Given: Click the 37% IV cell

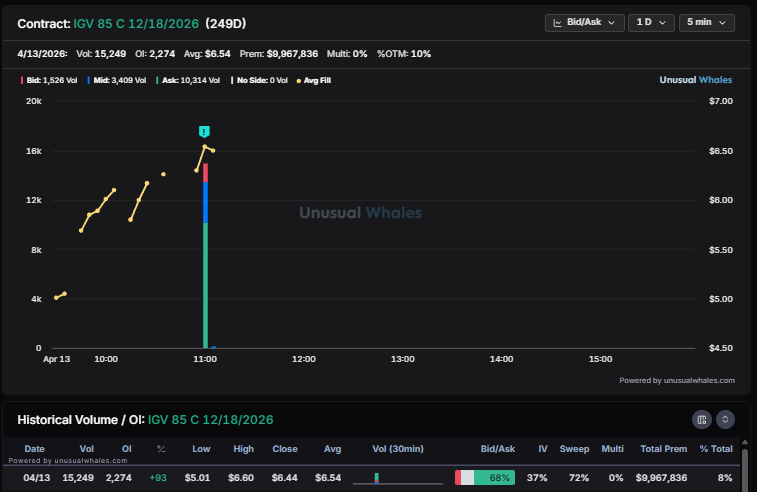Looking at the screenshot, I should [x=537, y=478].
